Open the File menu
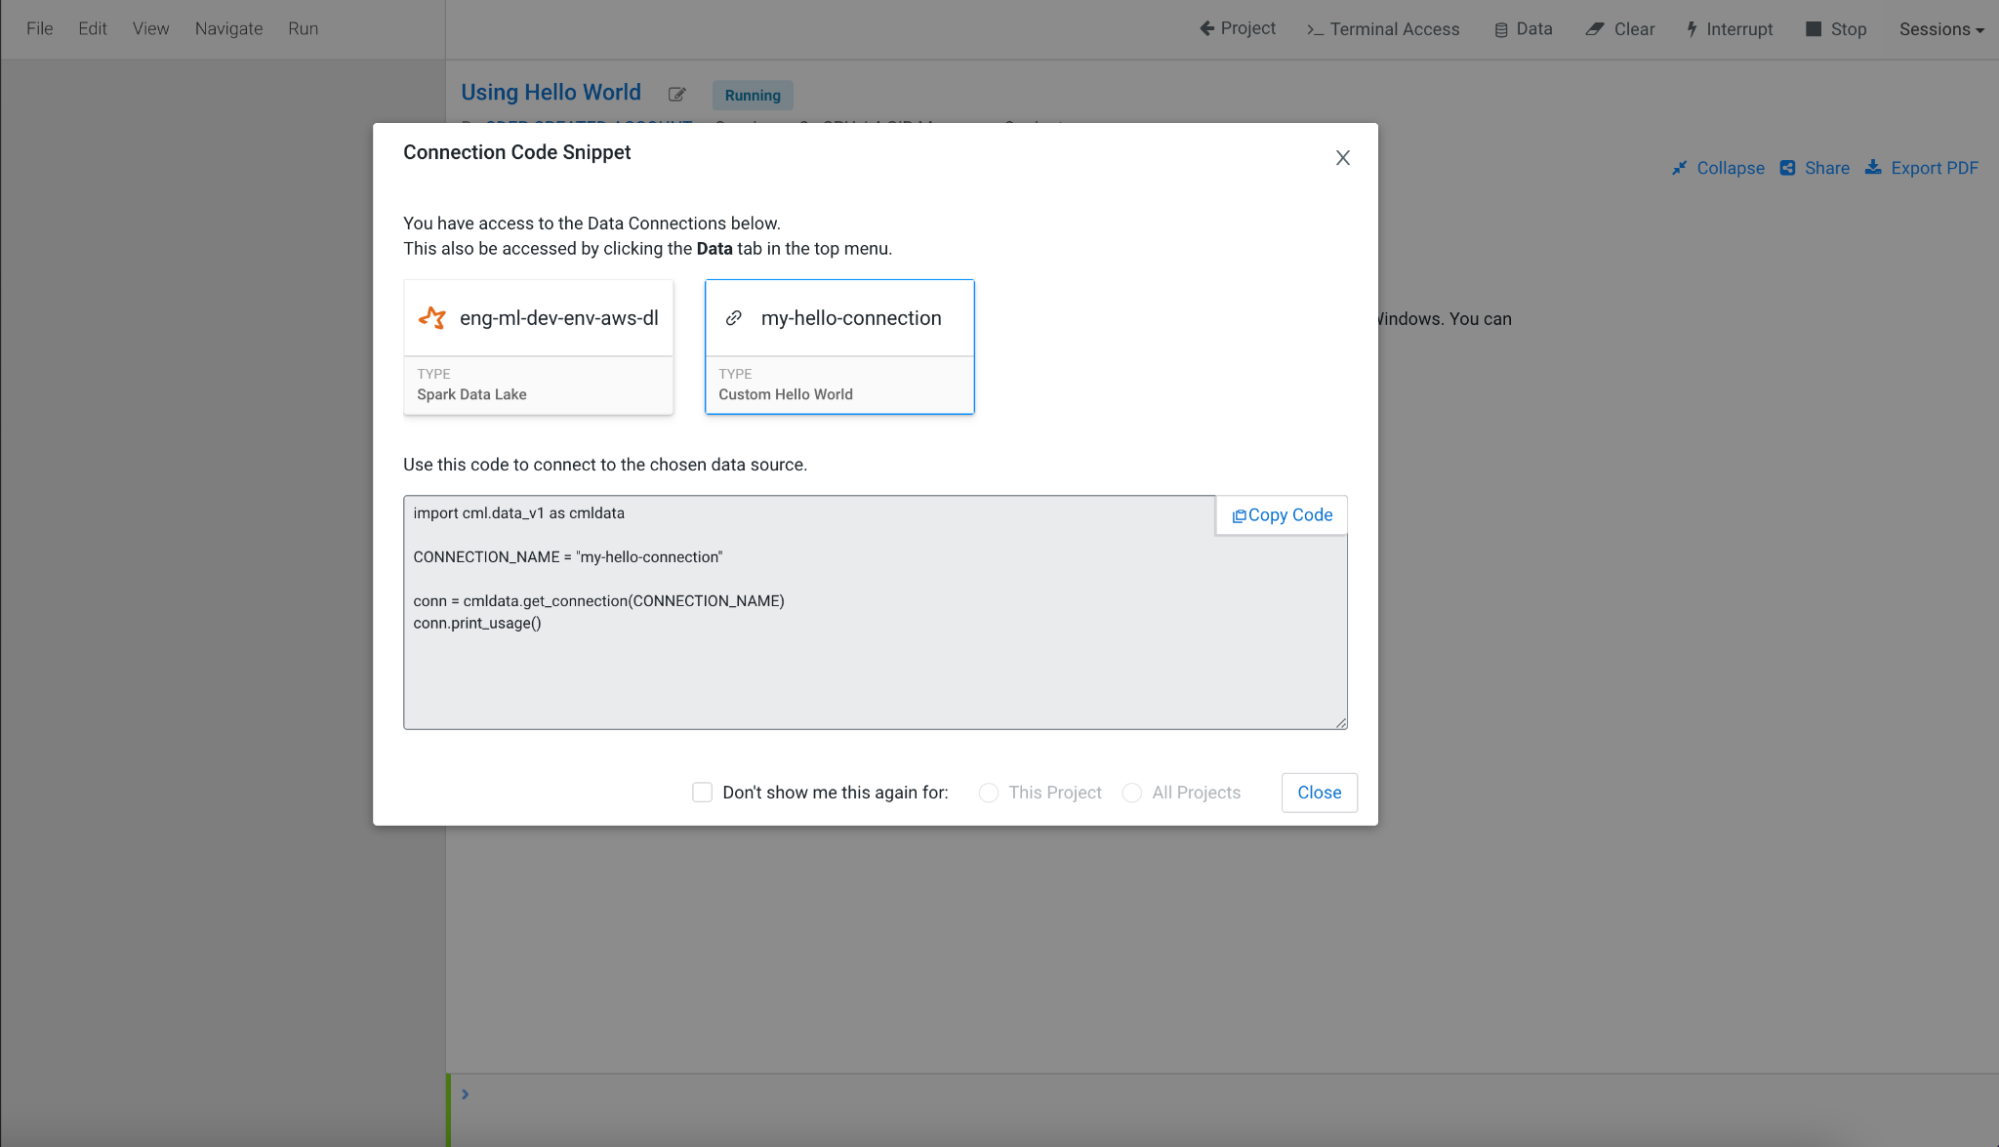 coord(40,29)
